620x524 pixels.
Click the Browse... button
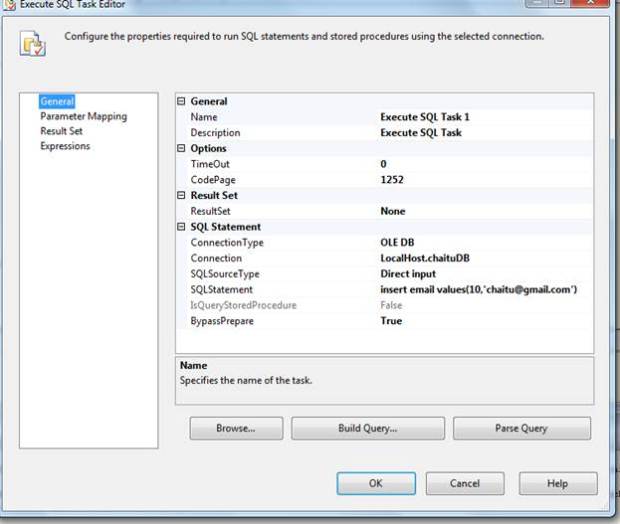pyautogui.click(x=236, y=428)
